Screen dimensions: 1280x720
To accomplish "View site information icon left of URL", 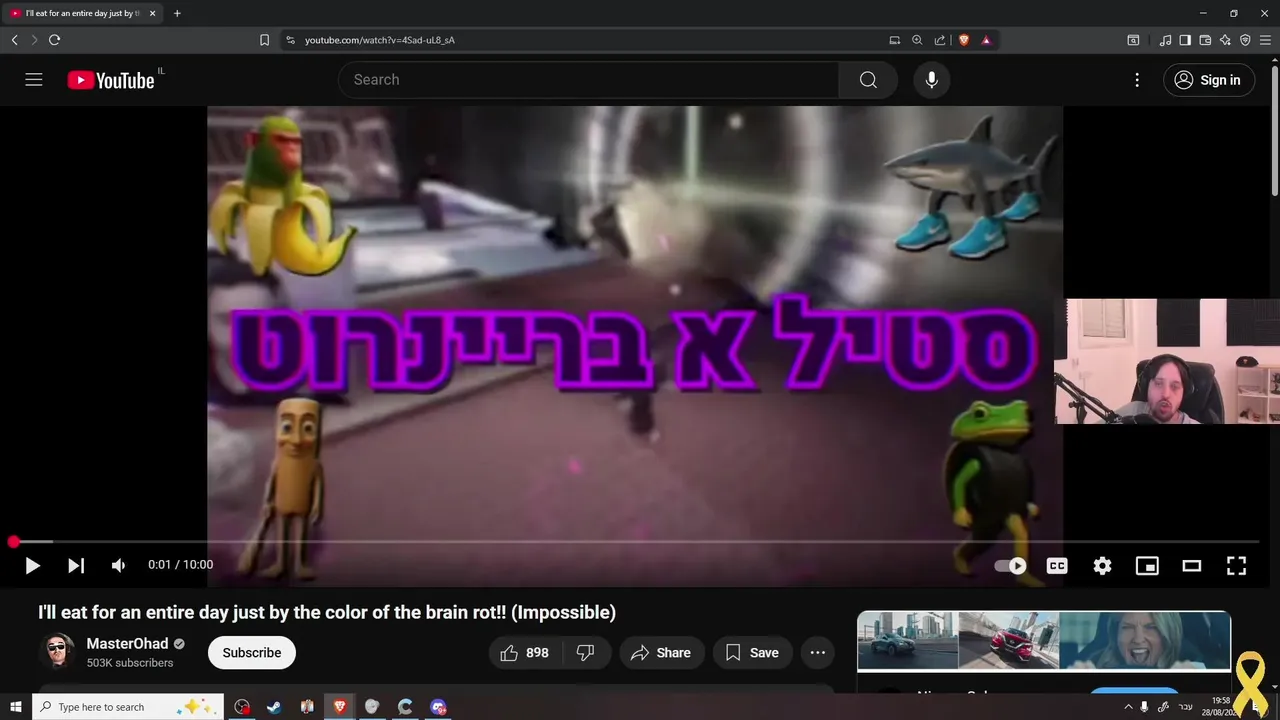I will coord(290,40).
